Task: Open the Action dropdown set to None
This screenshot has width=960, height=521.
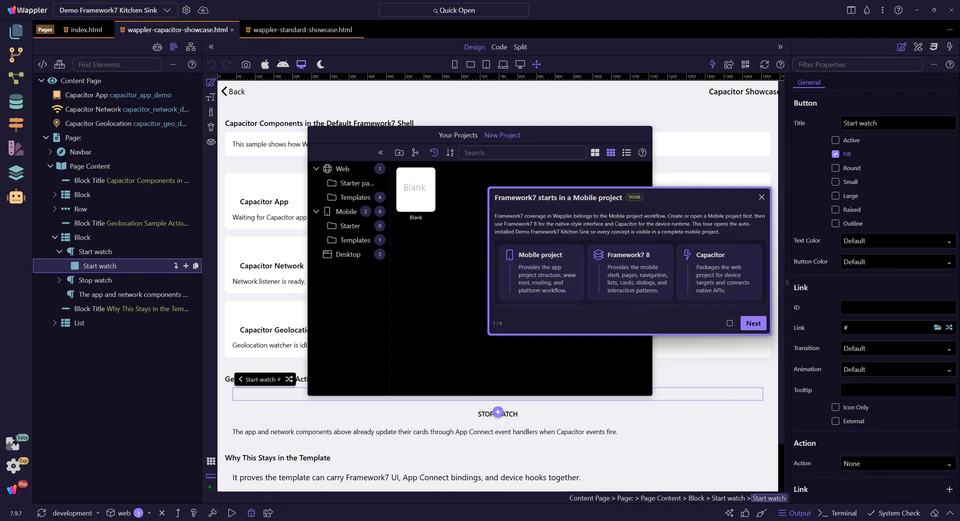Action: 897,463
